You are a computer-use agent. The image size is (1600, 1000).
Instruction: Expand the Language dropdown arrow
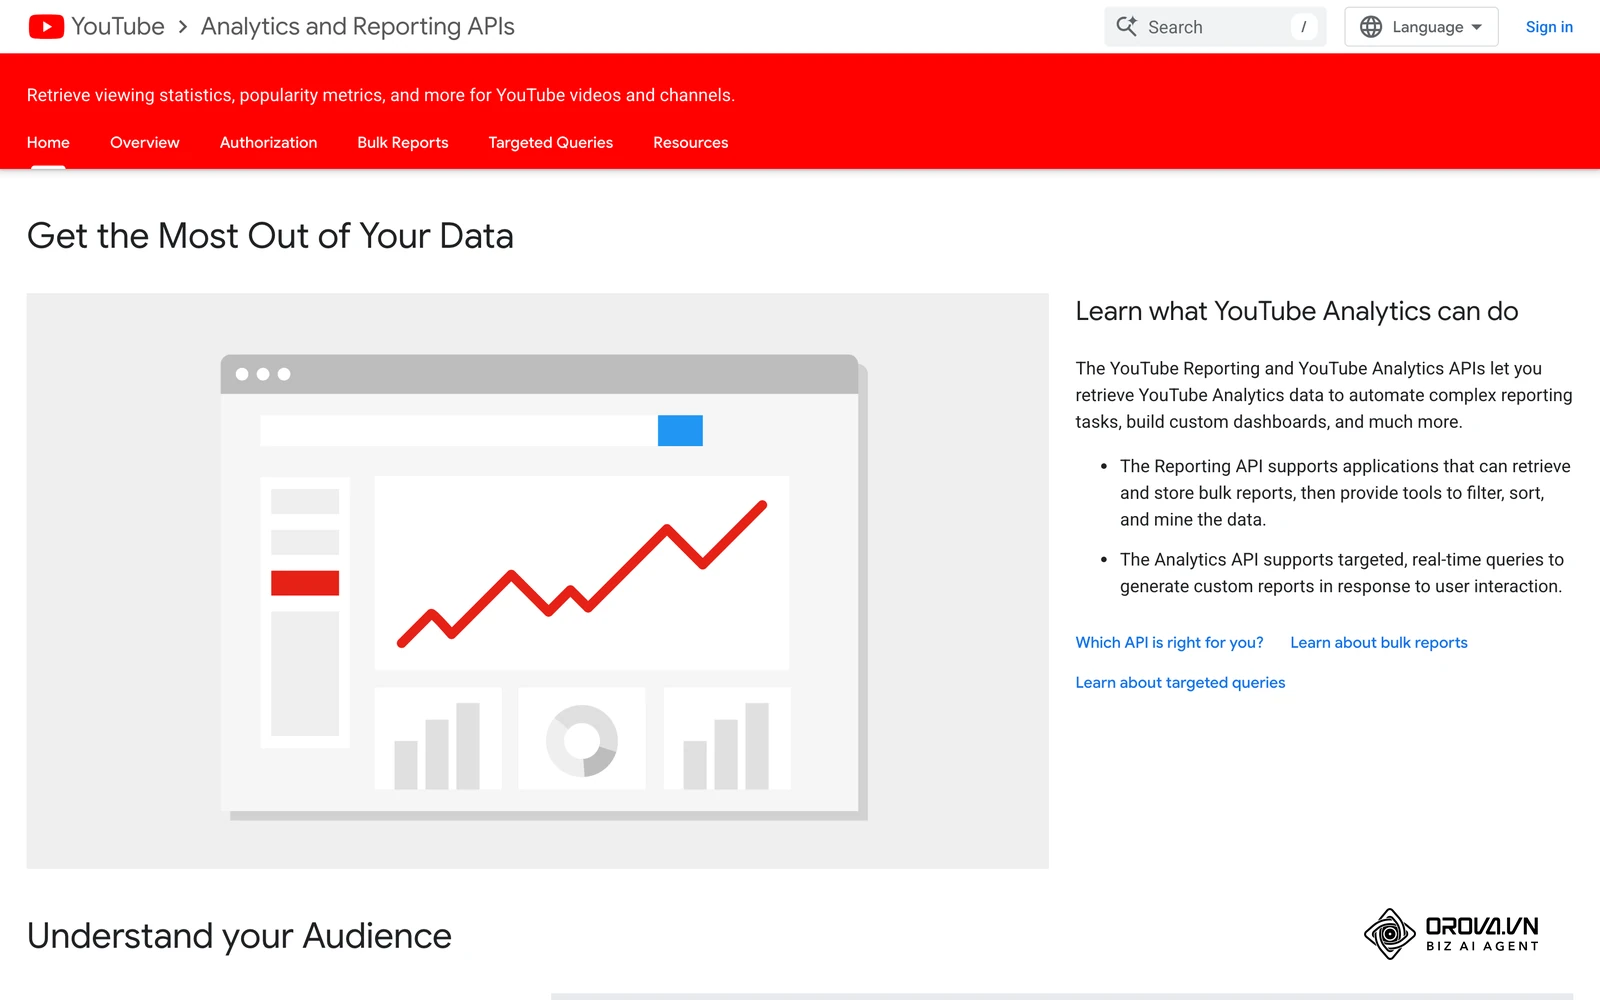point(1477,27)
